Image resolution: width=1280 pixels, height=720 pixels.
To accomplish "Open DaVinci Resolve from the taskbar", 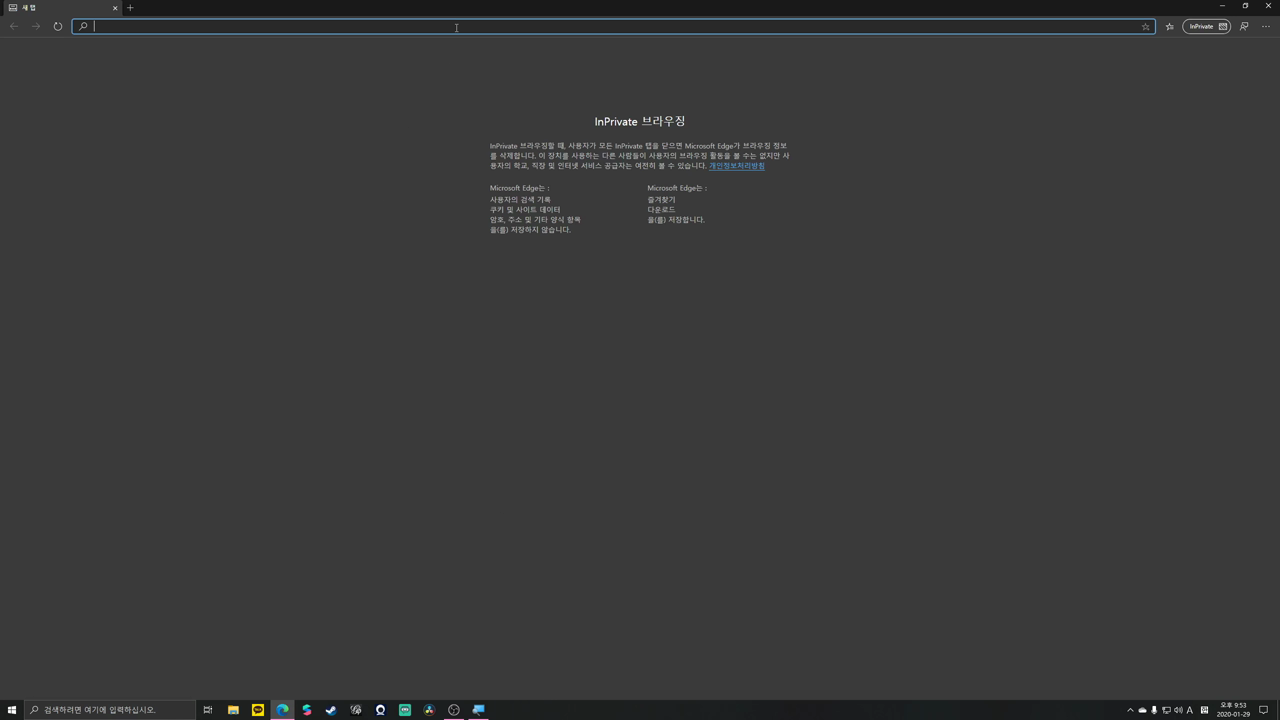I will [429, 710].
